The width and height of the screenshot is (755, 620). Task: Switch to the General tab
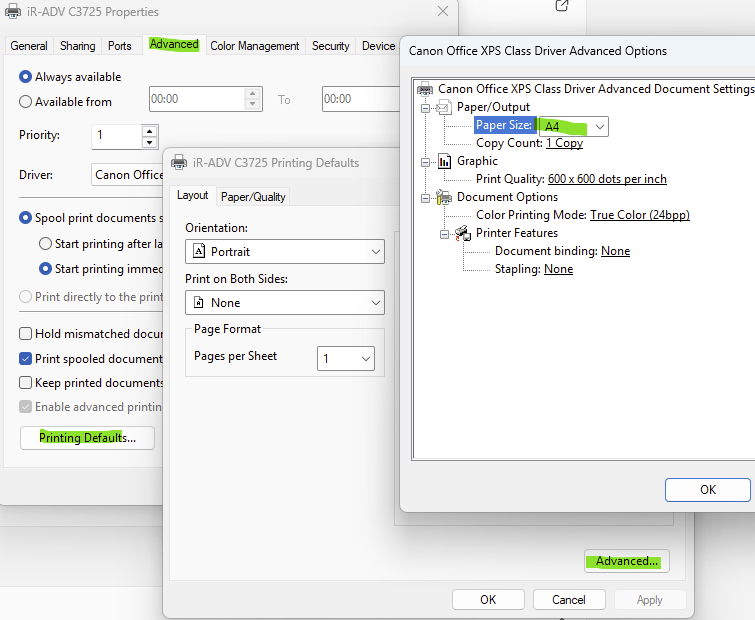[x=29, y=46]
